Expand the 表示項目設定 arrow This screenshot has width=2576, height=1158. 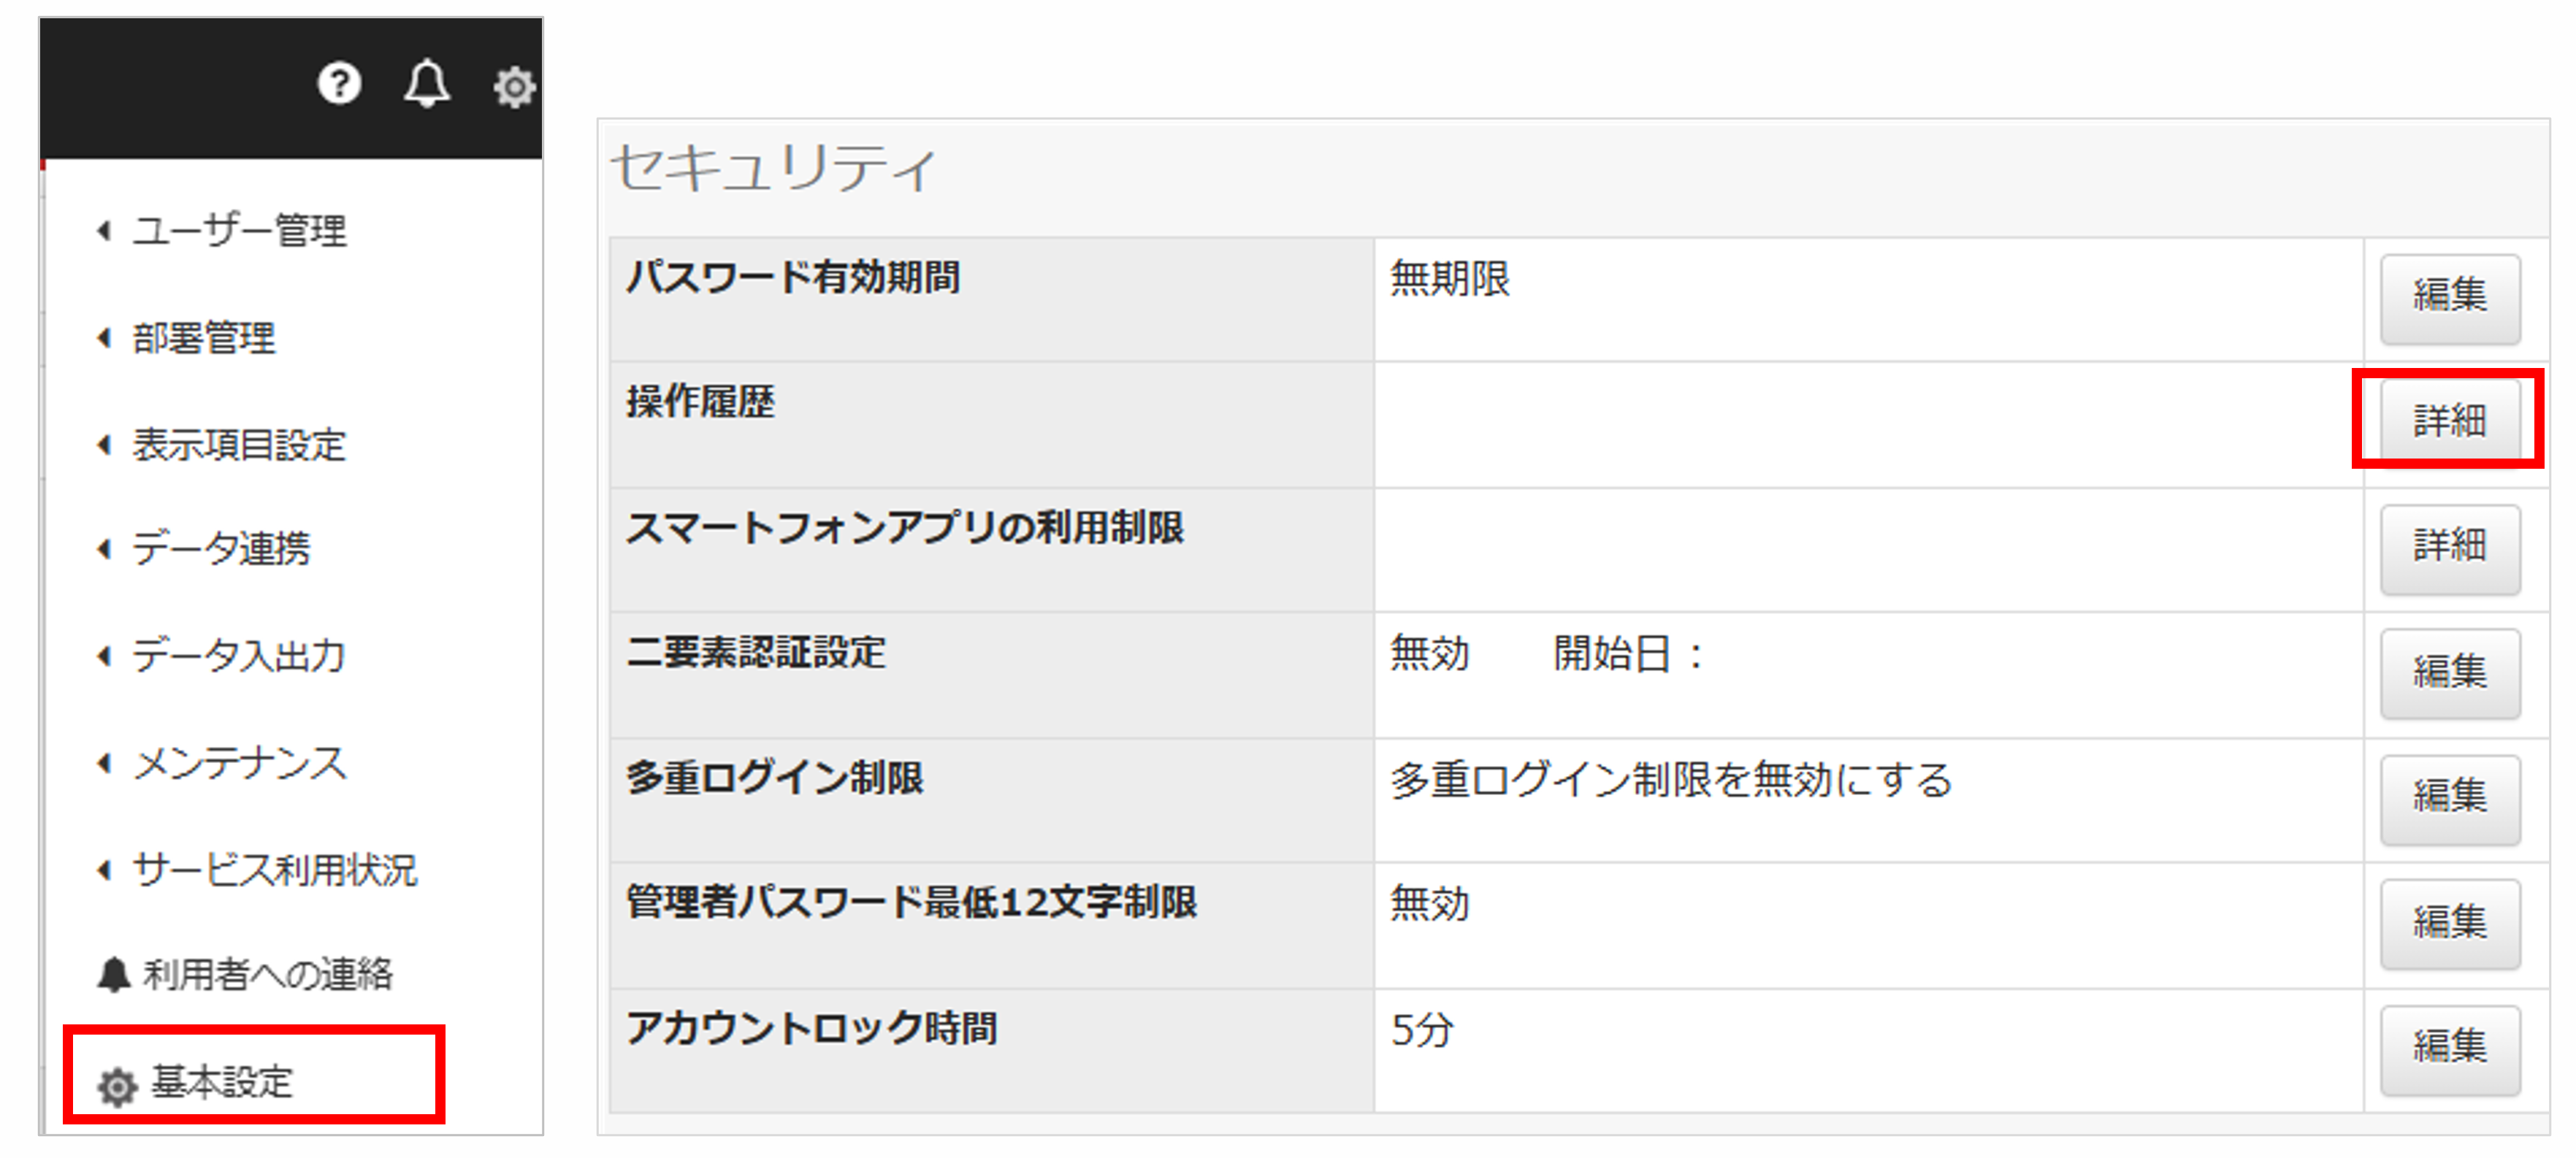tap(104, 445)
